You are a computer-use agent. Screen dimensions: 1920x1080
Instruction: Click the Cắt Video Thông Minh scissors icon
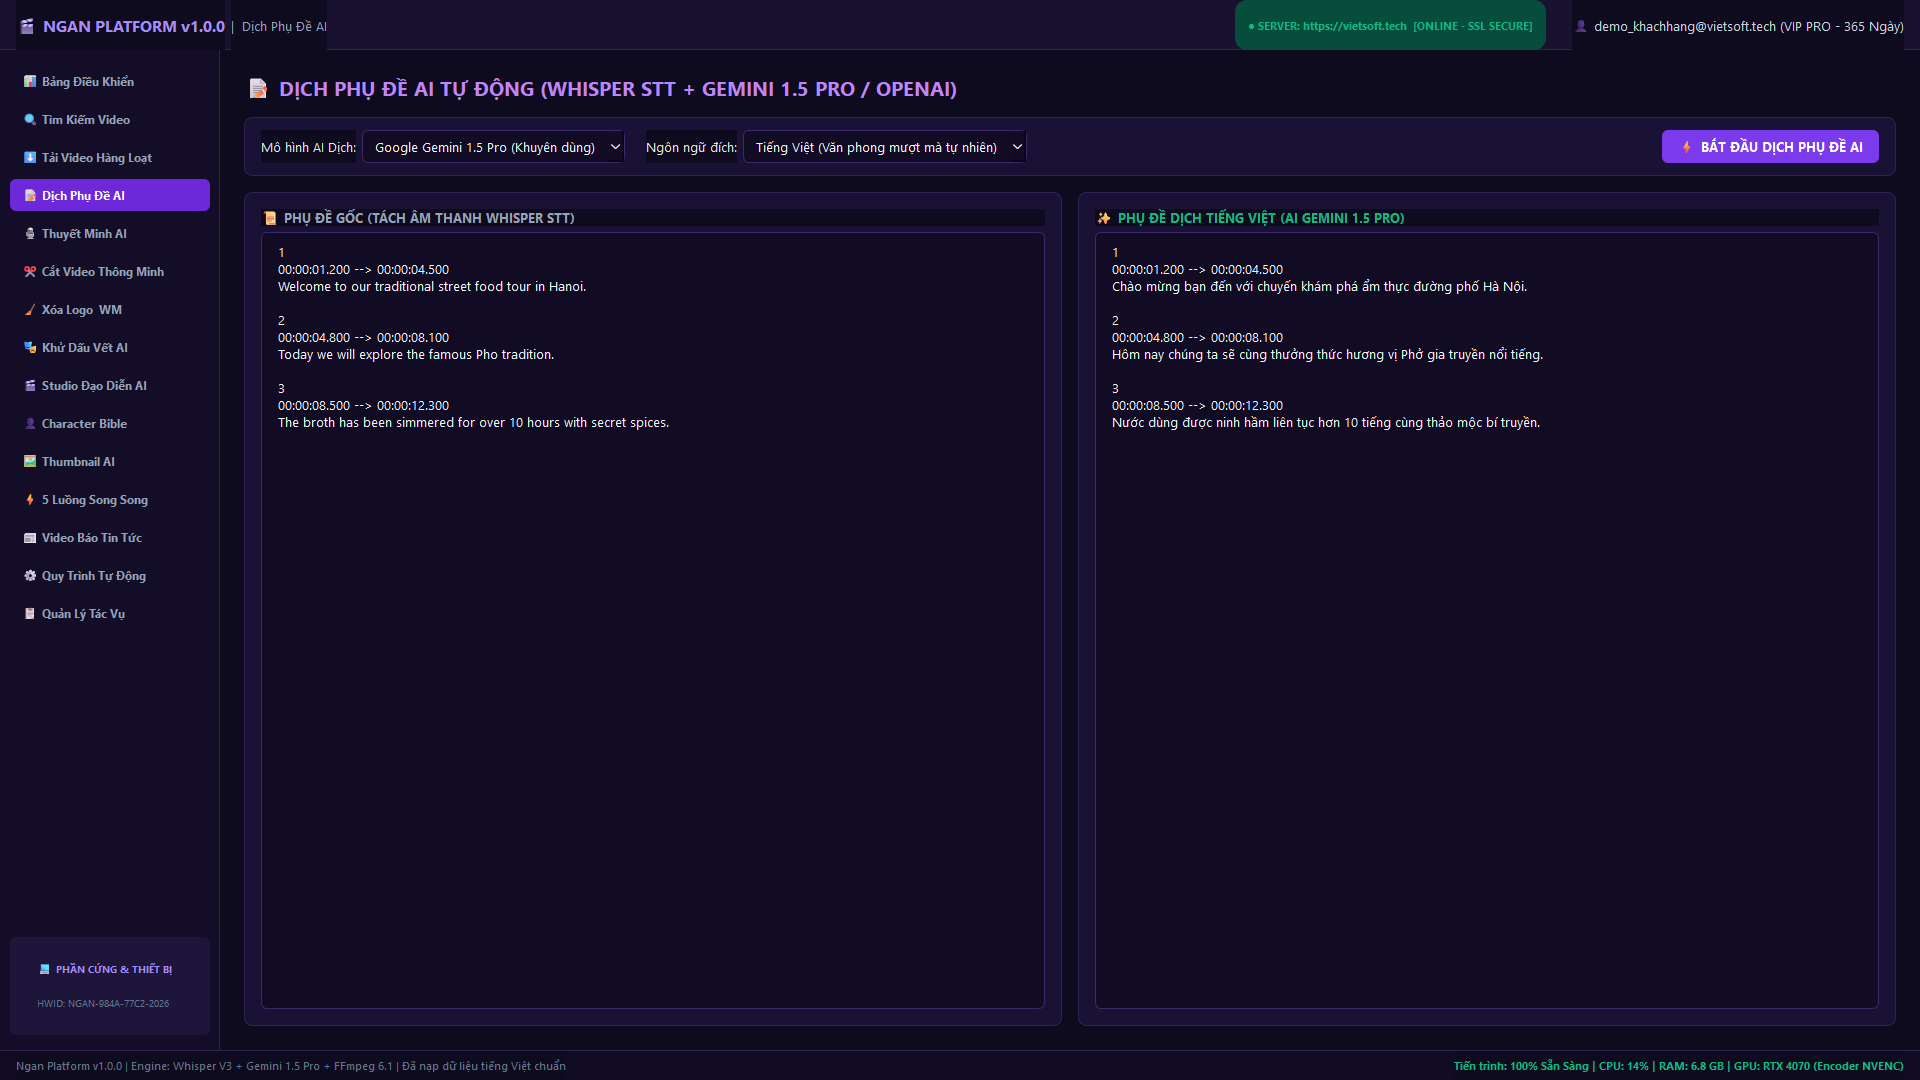click(x=30, y=272)
